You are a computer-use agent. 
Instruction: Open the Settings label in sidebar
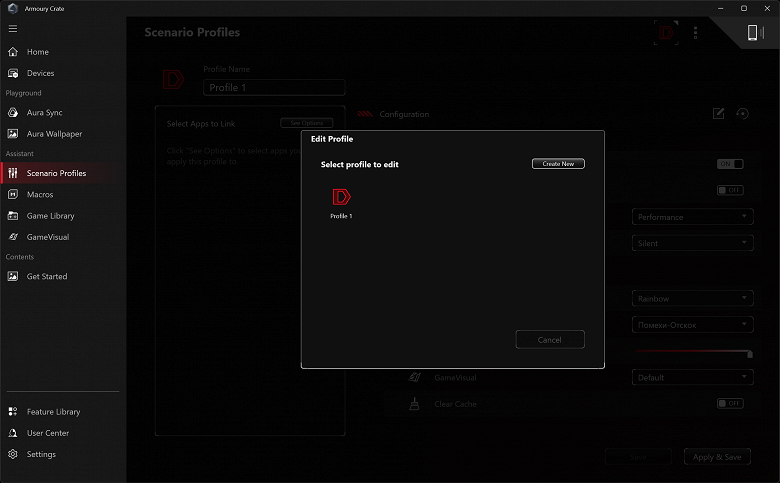pos(41,454)
